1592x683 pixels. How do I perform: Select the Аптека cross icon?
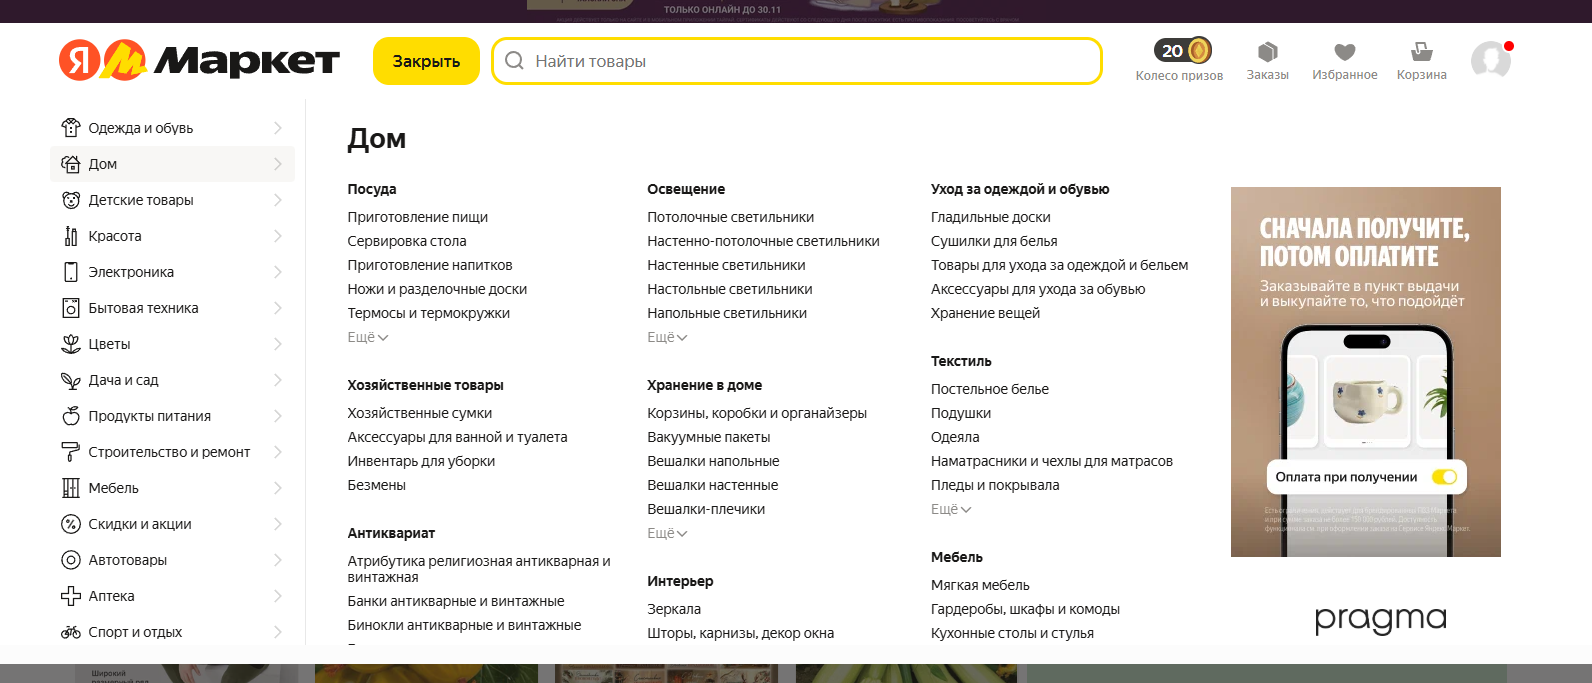[71, 595]
